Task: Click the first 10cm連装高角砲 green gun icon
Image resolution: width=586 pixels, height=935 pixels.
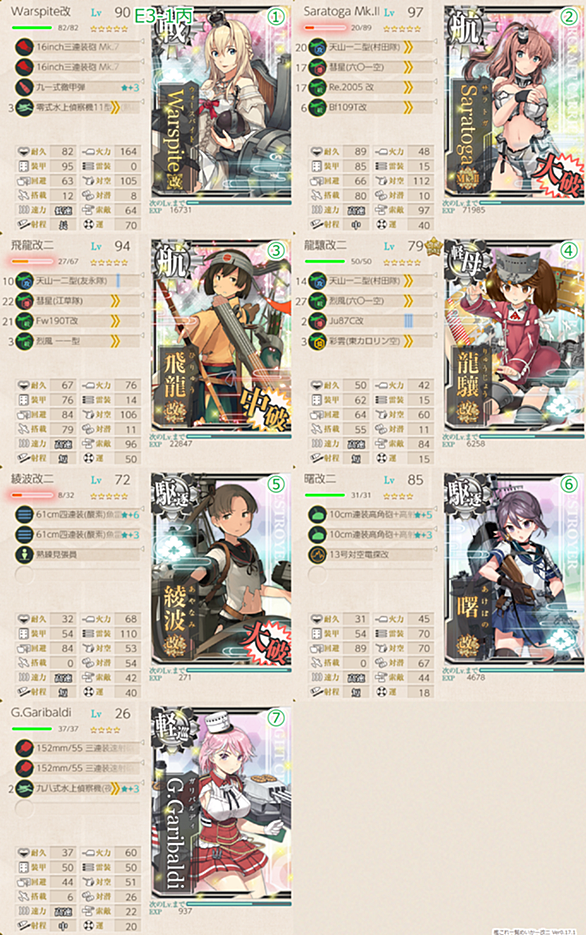Action: (x=317, y=515)
